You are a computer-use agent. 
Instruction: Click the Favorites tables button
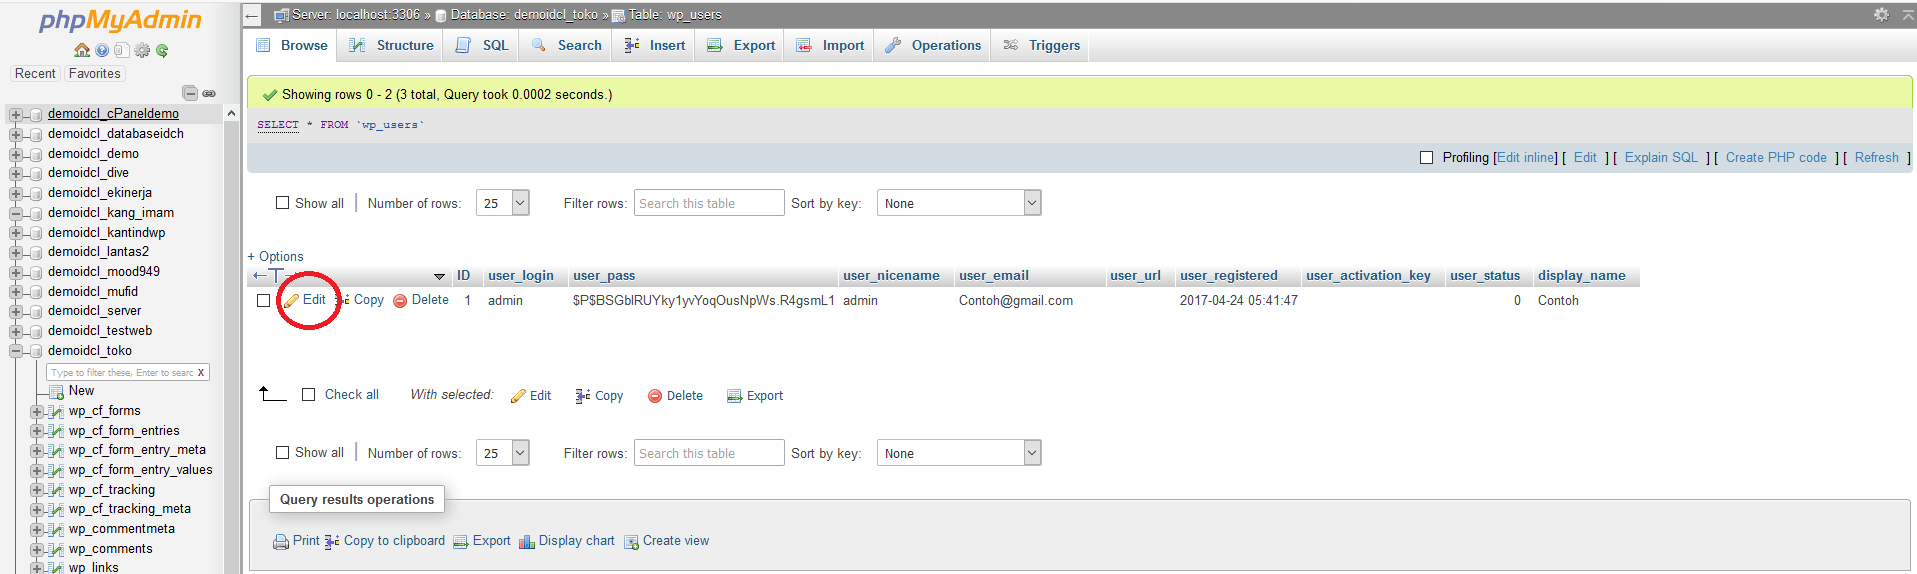(x=95, y=74)
